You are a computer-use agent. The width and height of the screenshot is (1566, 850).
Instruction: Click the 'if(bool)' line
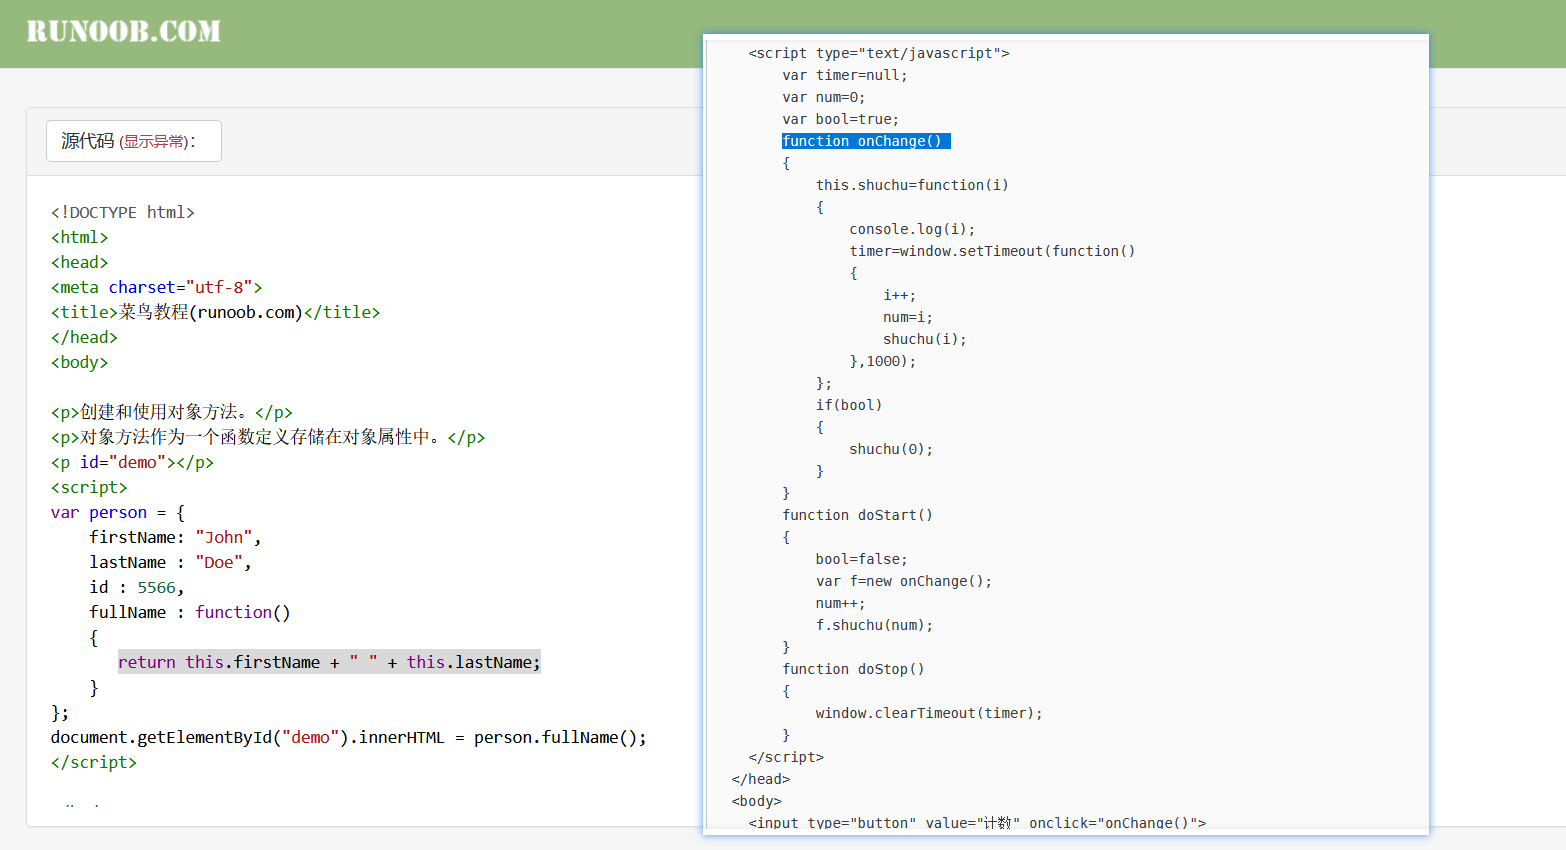pos(849,405)
